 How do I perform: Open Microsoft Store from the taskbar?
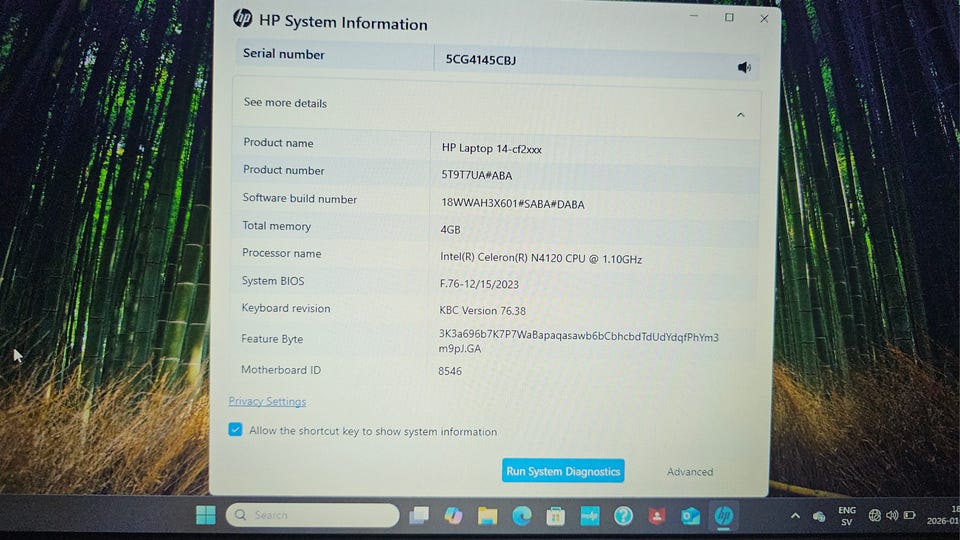pos(555,516)
